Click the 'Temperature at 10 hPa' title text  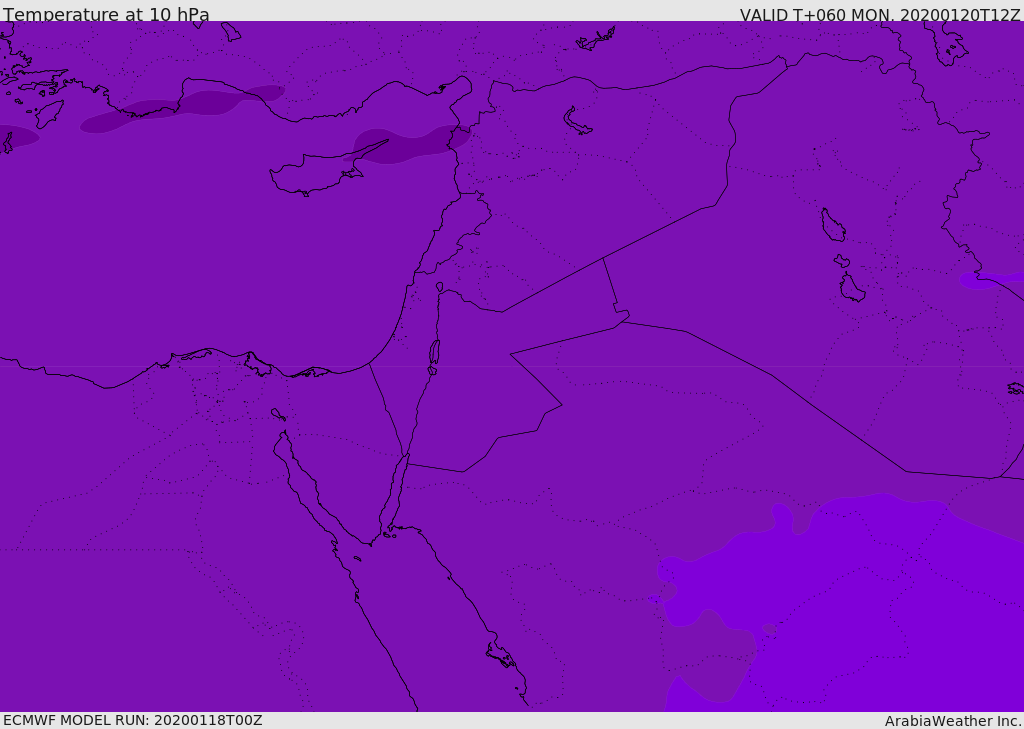pos(106,14)
